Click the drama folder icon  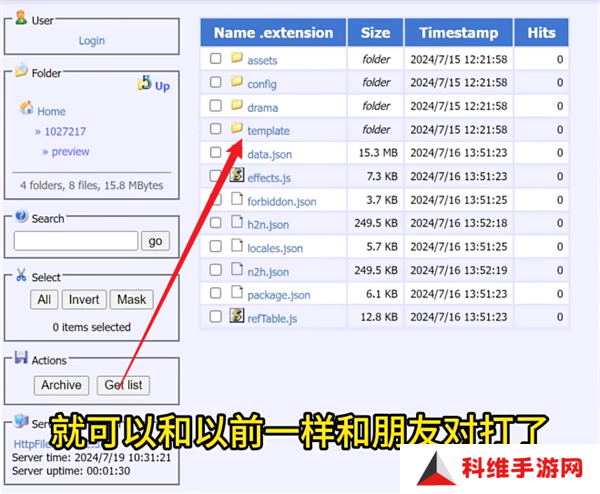tap(237, 104)
